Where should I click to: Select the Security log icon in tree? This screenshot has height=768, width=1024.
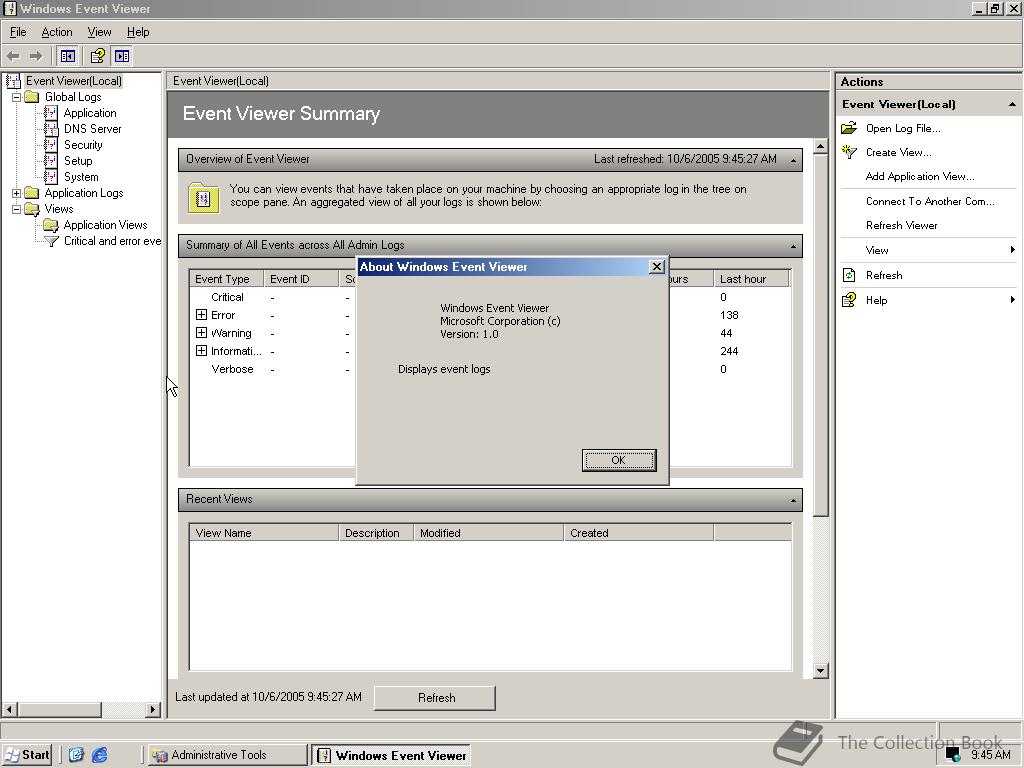pyautogui.click(x=51, y=145)
